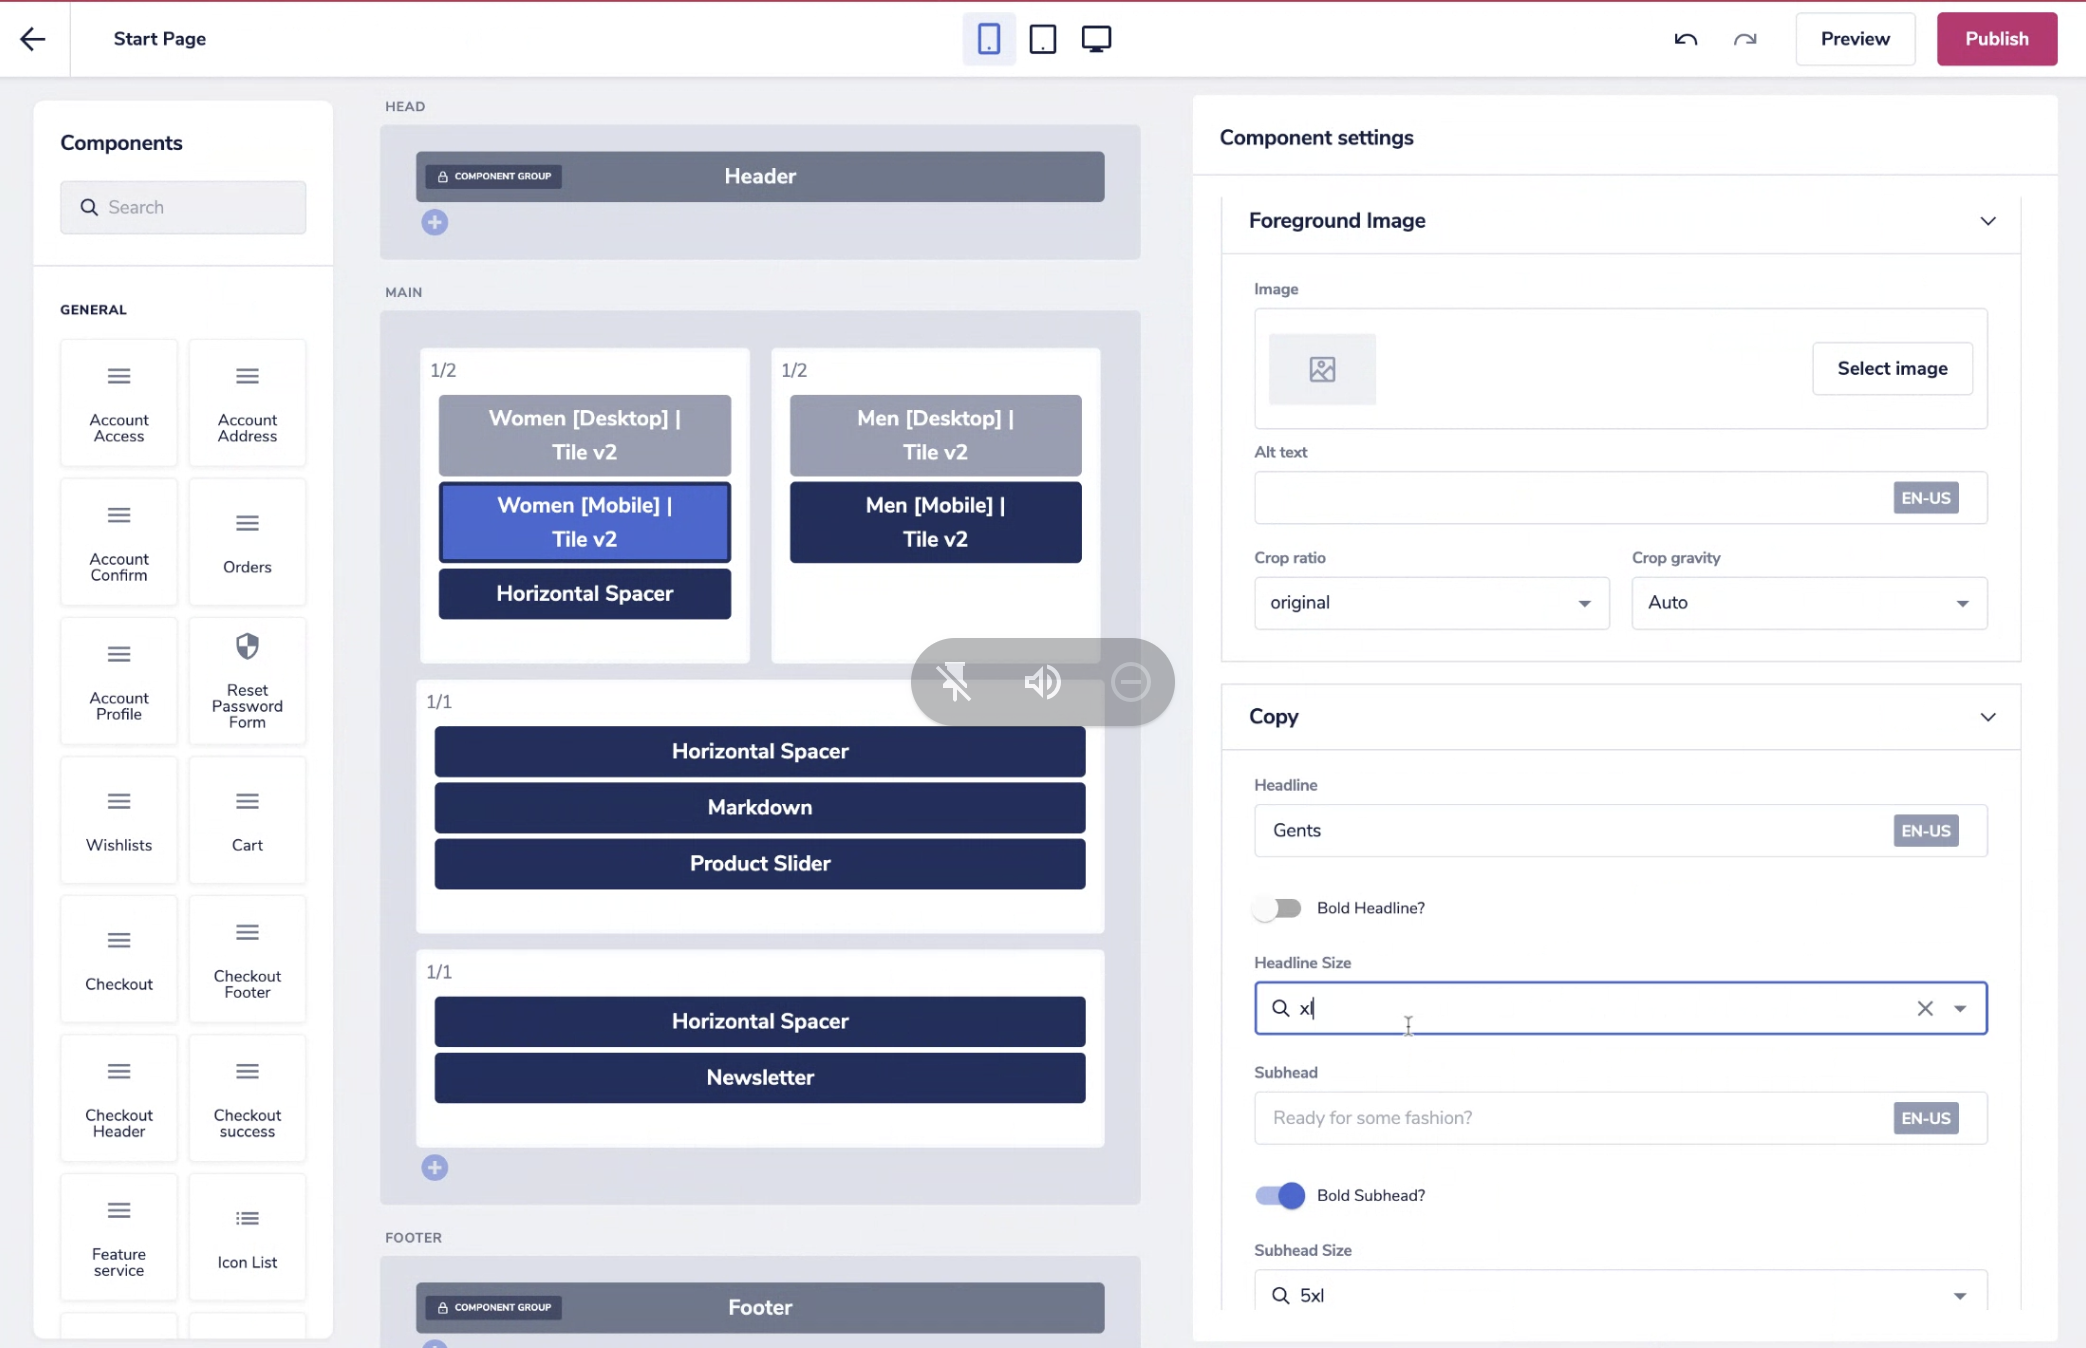Add component via plus icon under Header
Viewport: 2086px width, 1348px height.
click(434, 222)
